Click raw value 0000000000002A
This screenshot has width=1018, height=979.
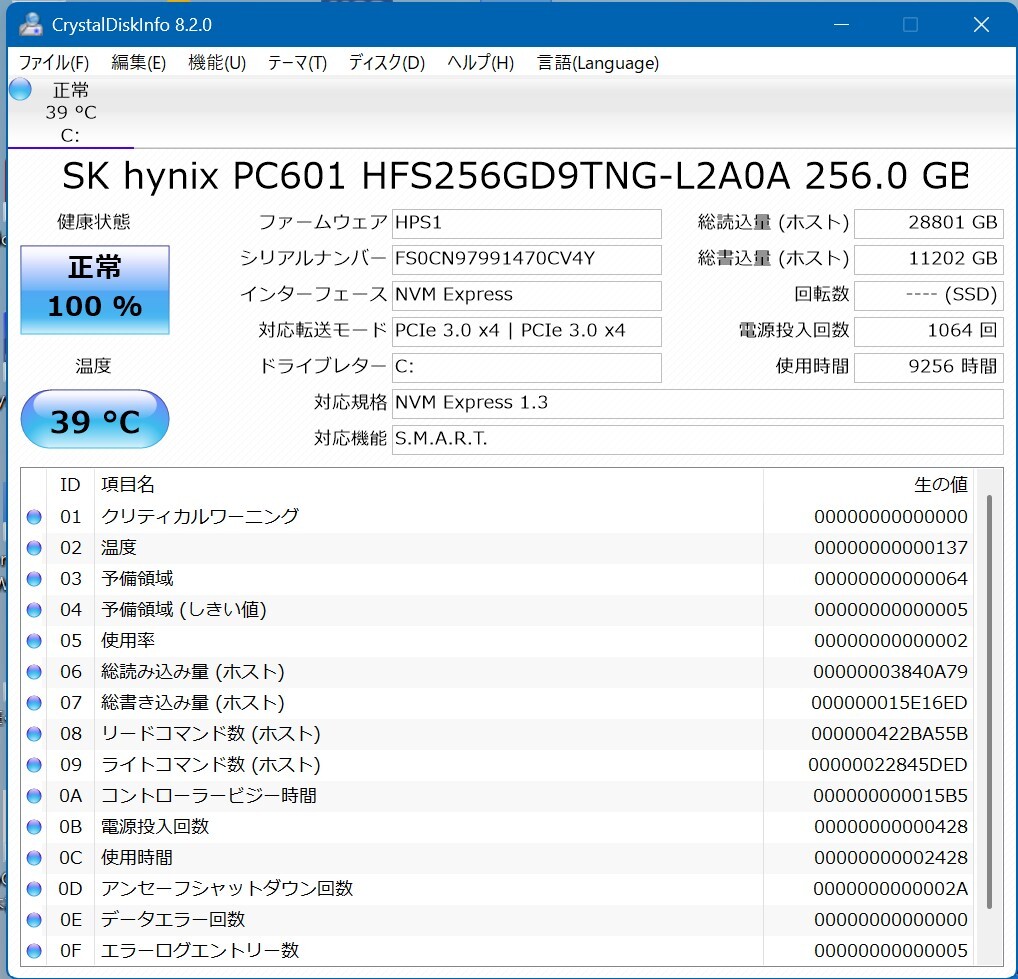[891, 889]
